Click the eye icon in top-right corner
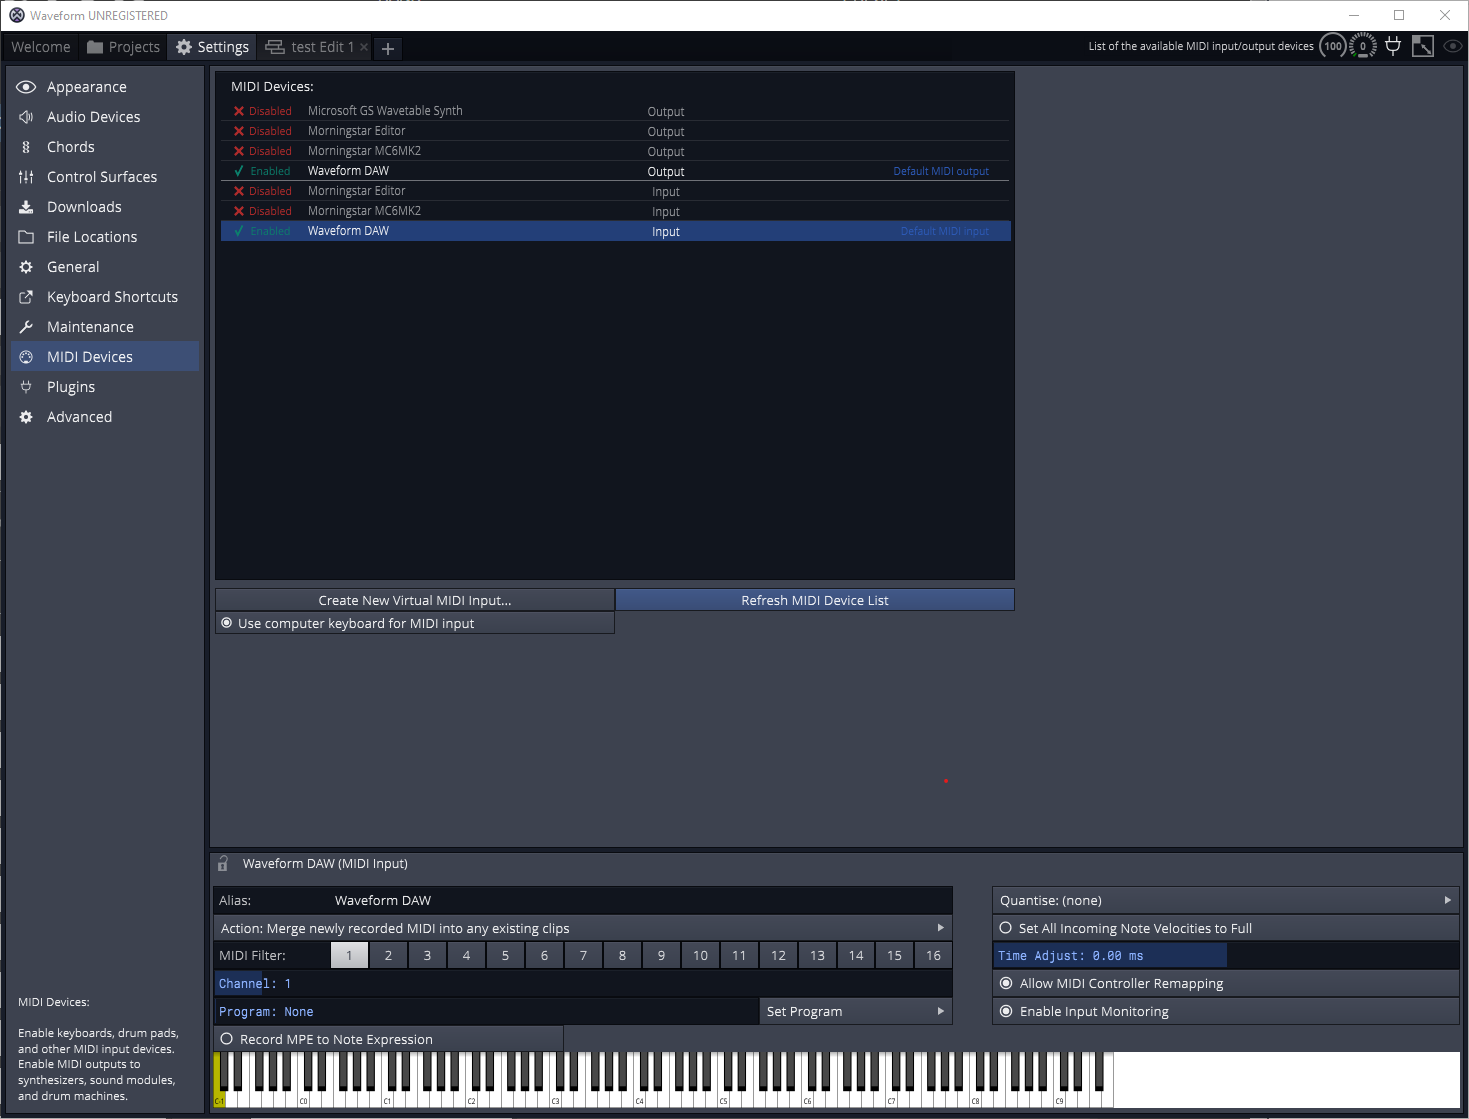This screenshot has height=1119, width=1469. (x=1452, y=46)
